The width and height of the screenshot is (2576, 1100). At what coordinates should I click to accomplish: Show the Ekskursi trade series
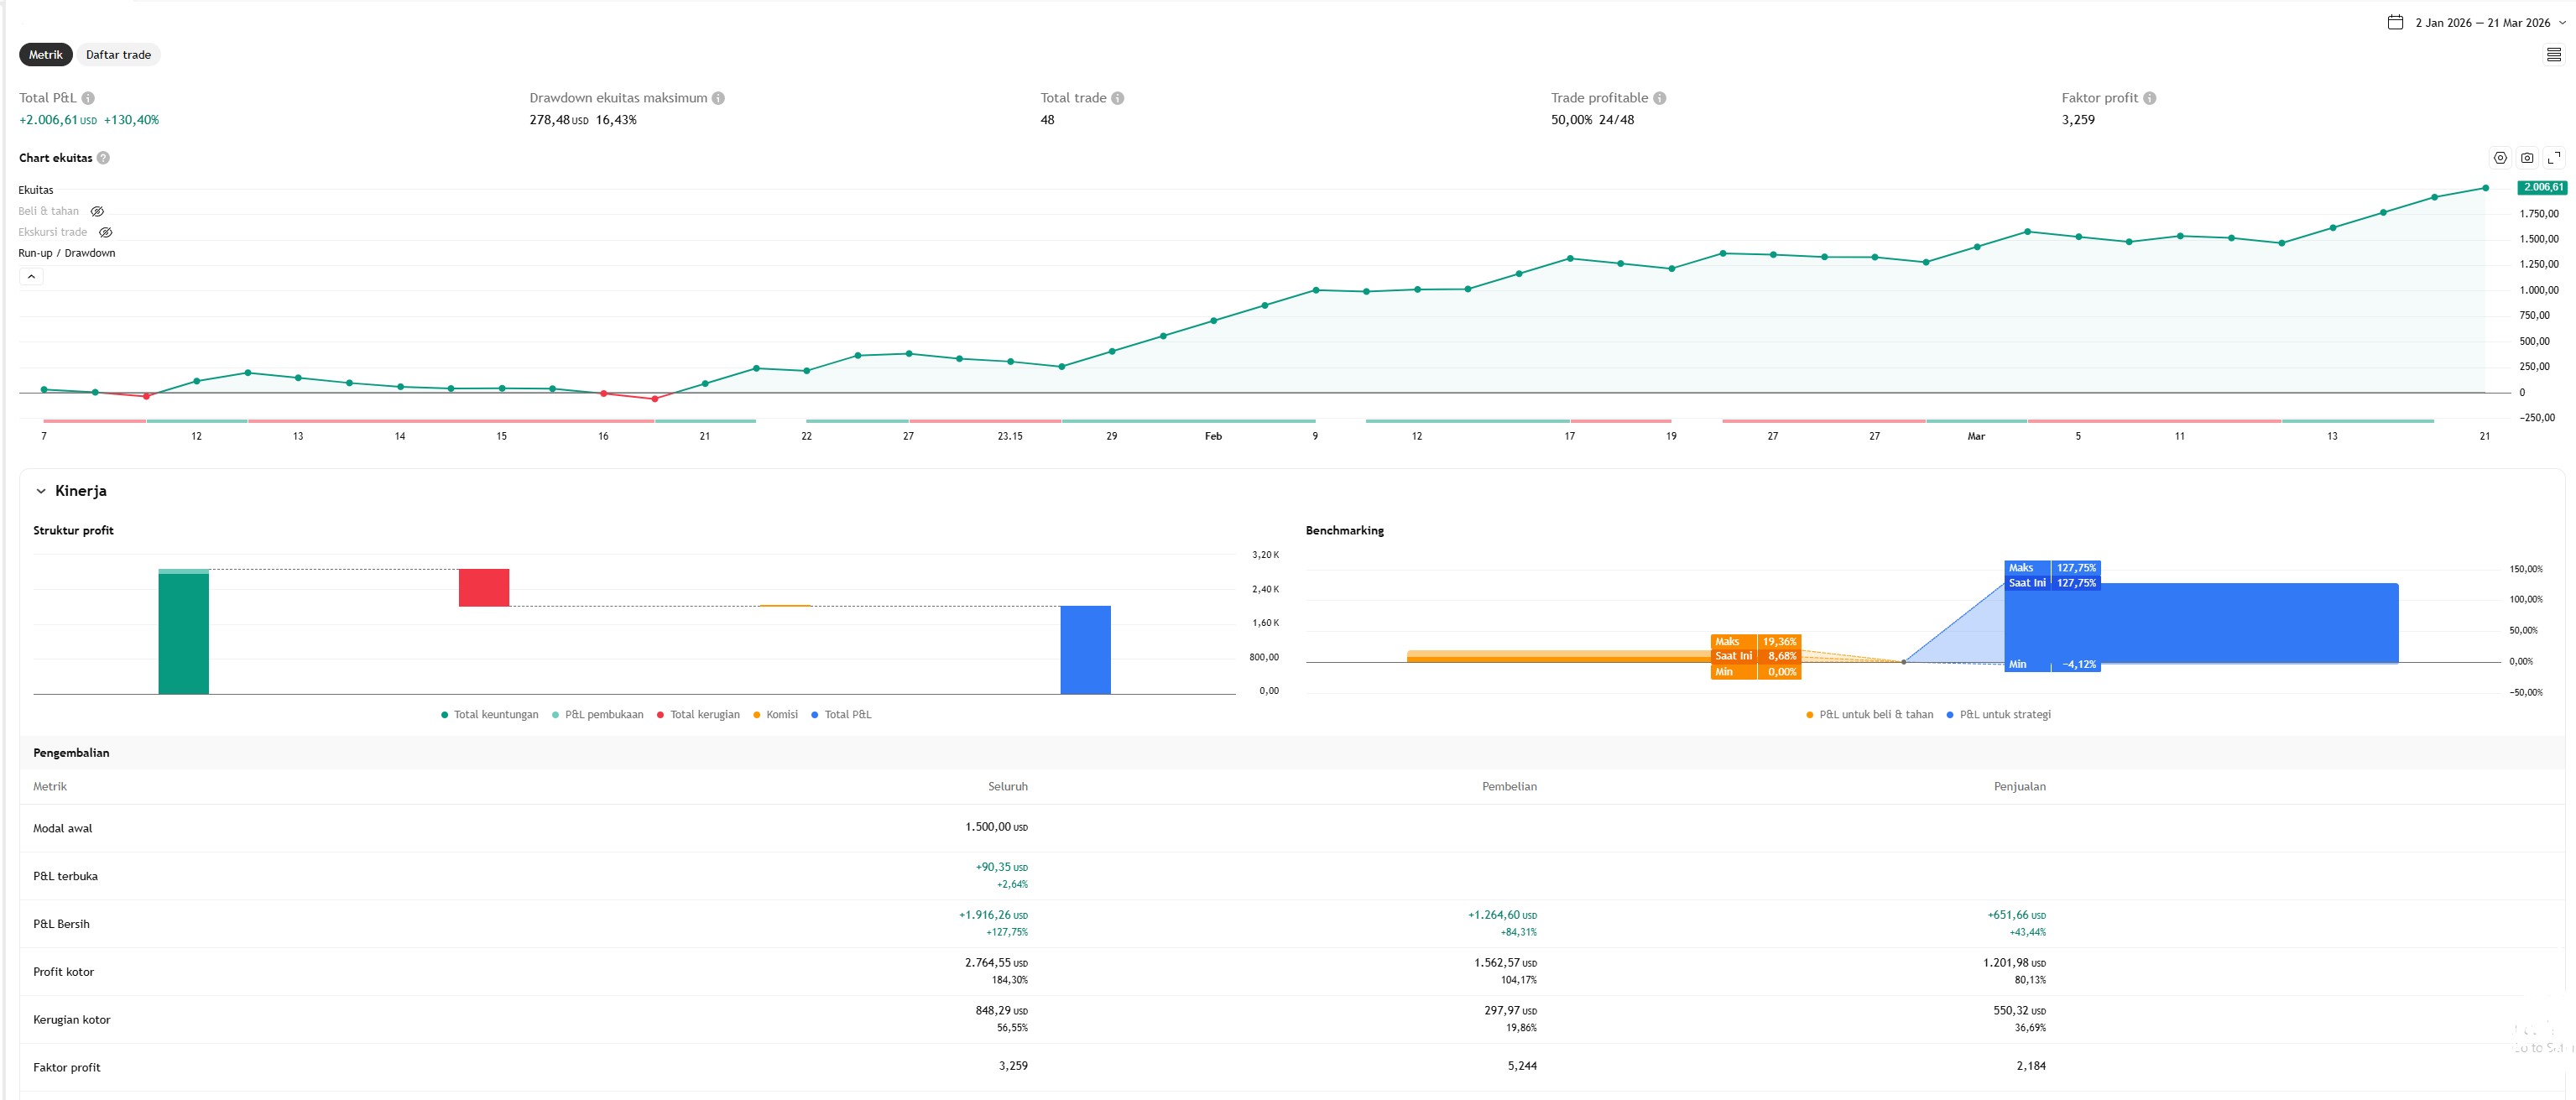[x=105, y=232]
